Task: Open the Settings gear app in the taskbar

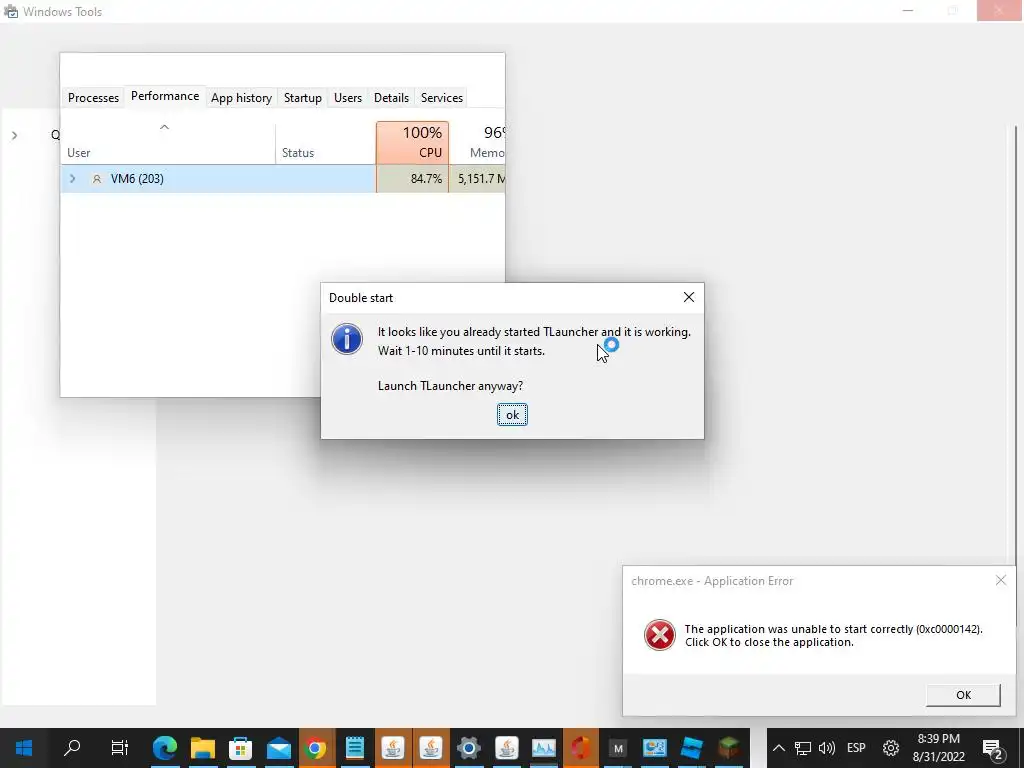Action: coord(469,748)
